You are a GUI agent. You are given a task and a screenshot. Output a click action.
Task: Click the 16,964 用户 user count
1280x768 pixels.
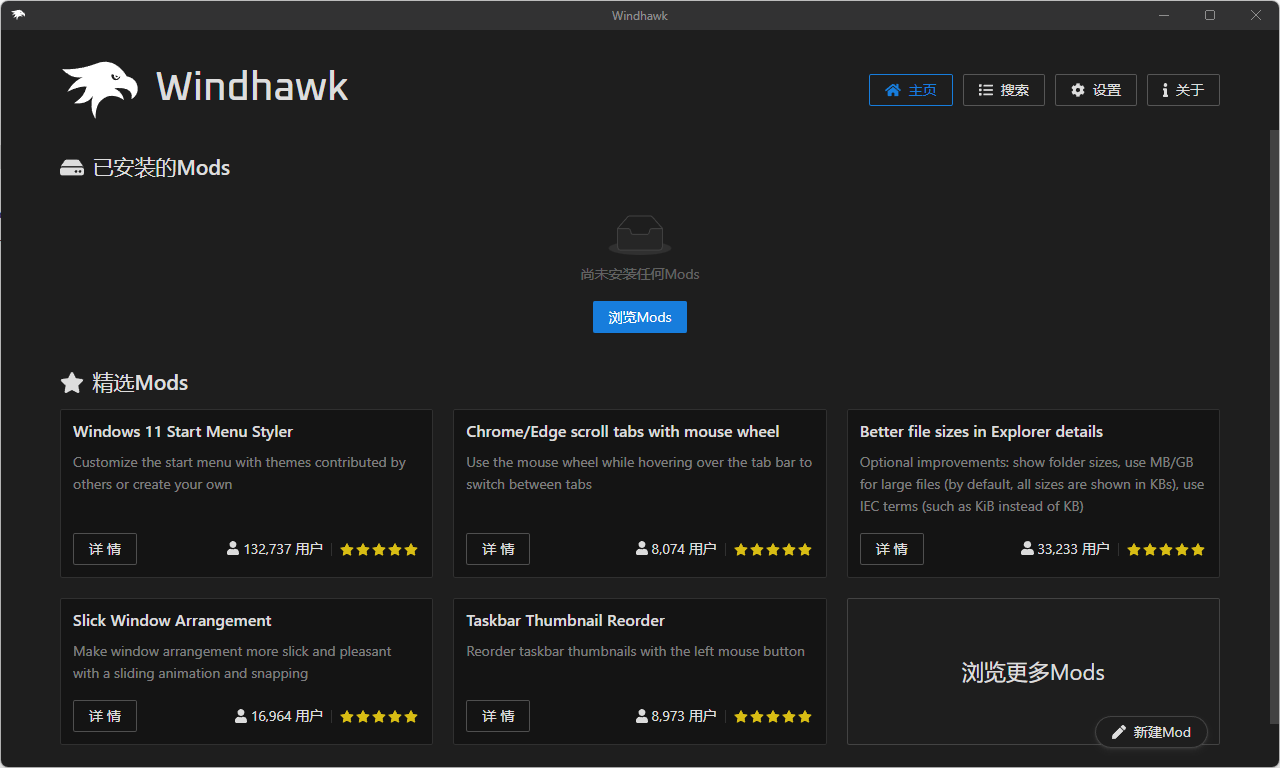click(x=287, y=716)
